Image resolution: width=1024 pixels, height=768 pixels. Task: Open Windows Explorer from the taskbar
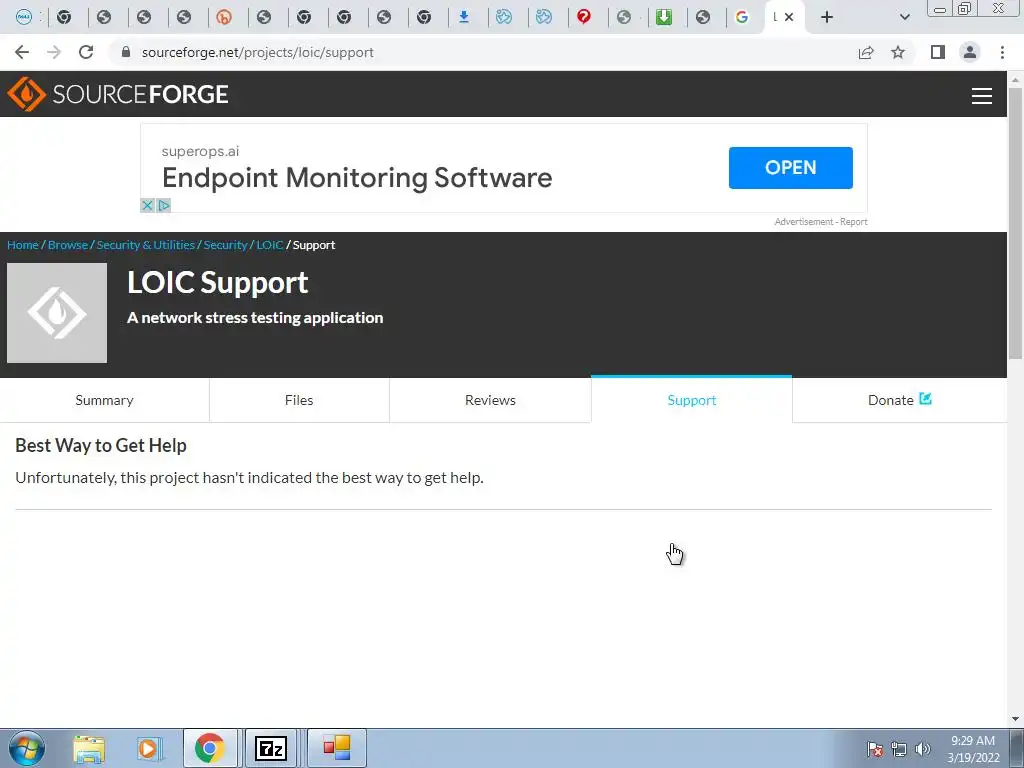[x=89, y=748]
